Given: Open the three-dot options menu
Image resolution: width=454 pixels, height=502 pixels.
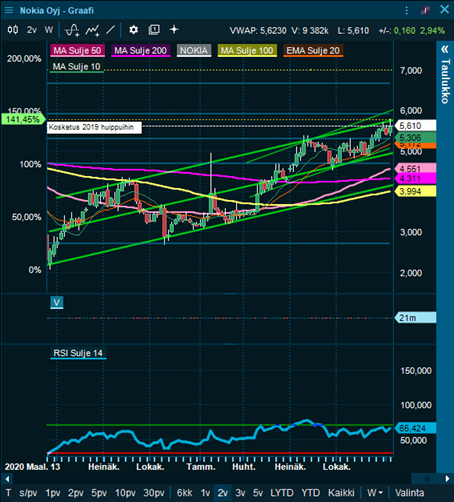Looking at the screenshot, I should click(x=406, y=10).
